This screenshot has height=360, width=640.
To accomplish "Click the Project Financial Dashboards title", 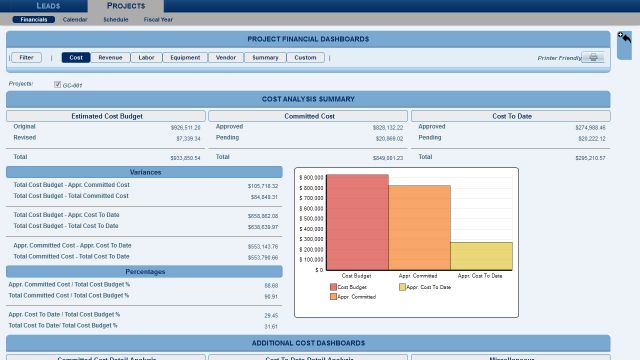I will click(x=308, y=39).
